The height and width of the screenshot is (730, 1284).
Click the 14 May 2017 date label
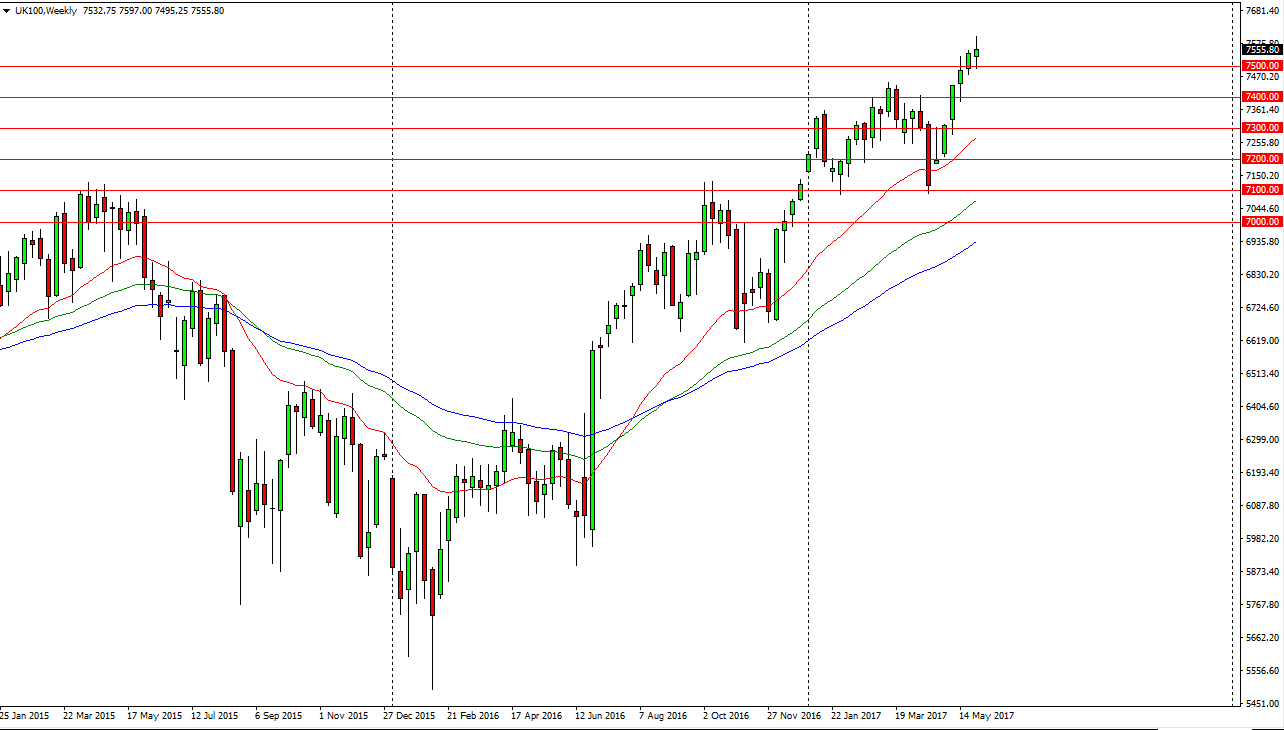pos(986,716)
